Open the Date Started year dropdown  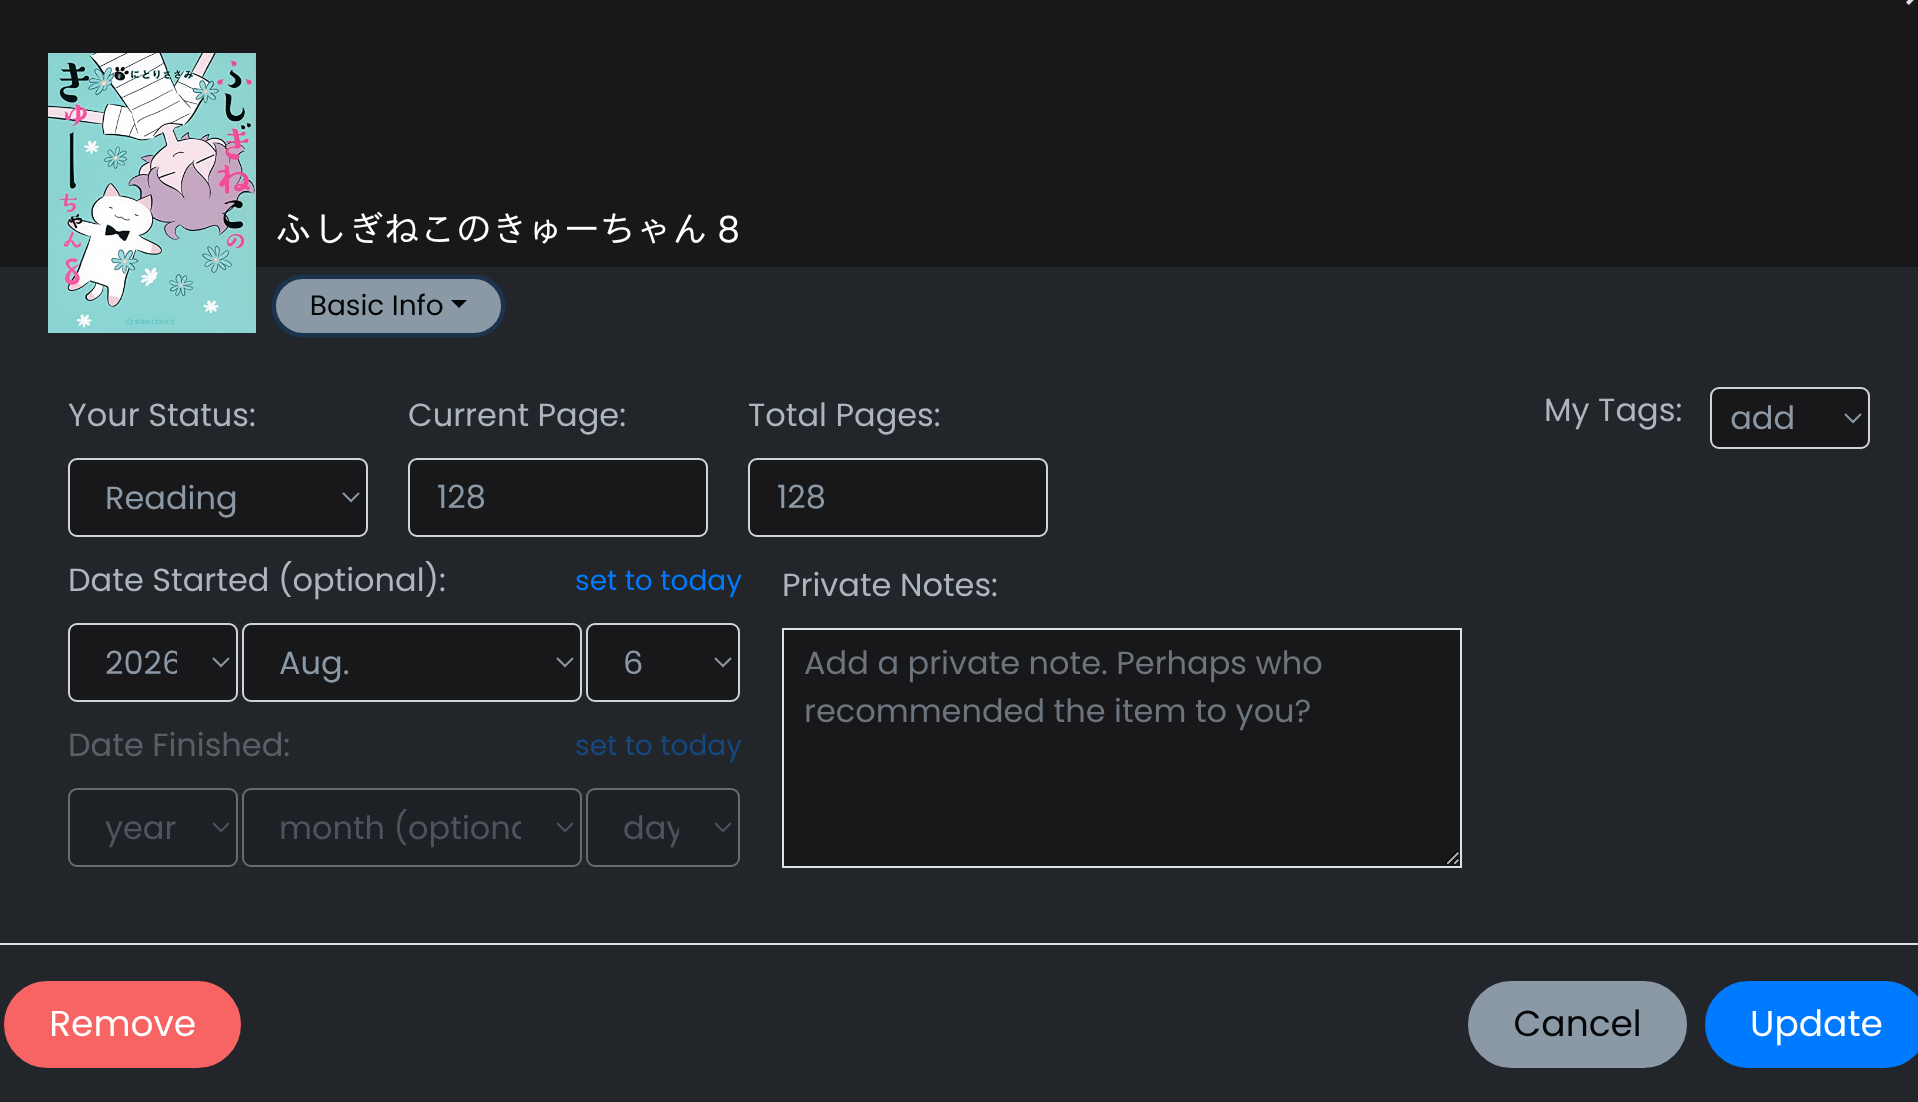click(x=153, y=663)
